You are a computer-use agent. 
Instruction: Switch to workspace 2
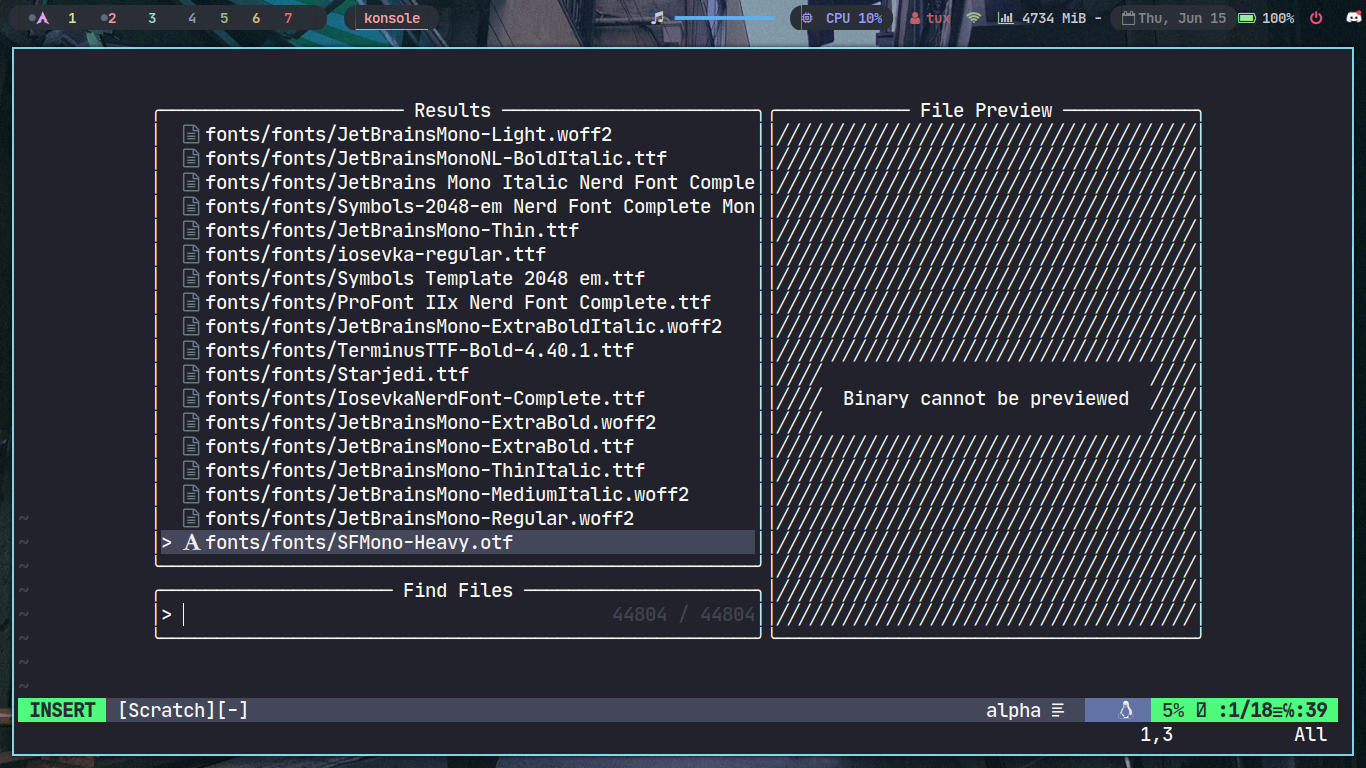tap(111, 18)
